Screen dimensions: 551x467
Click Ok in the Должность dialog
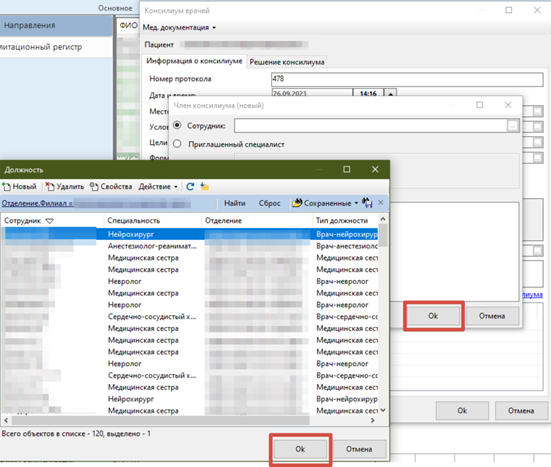coord(300,449)
